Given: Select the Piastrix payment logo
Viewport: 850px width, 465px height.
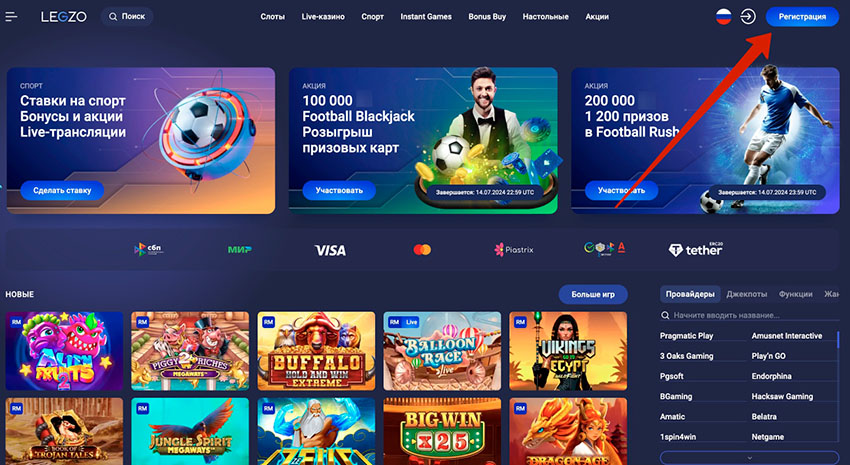Looking at the screenshot, I should 513,249.
